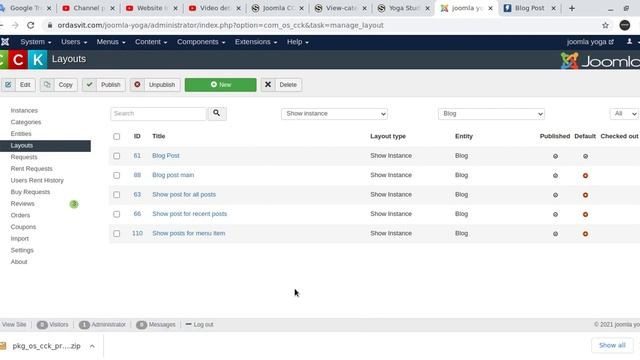
Task: Open the Blog entity filter dropdown
Action: (x=491, y=113)
